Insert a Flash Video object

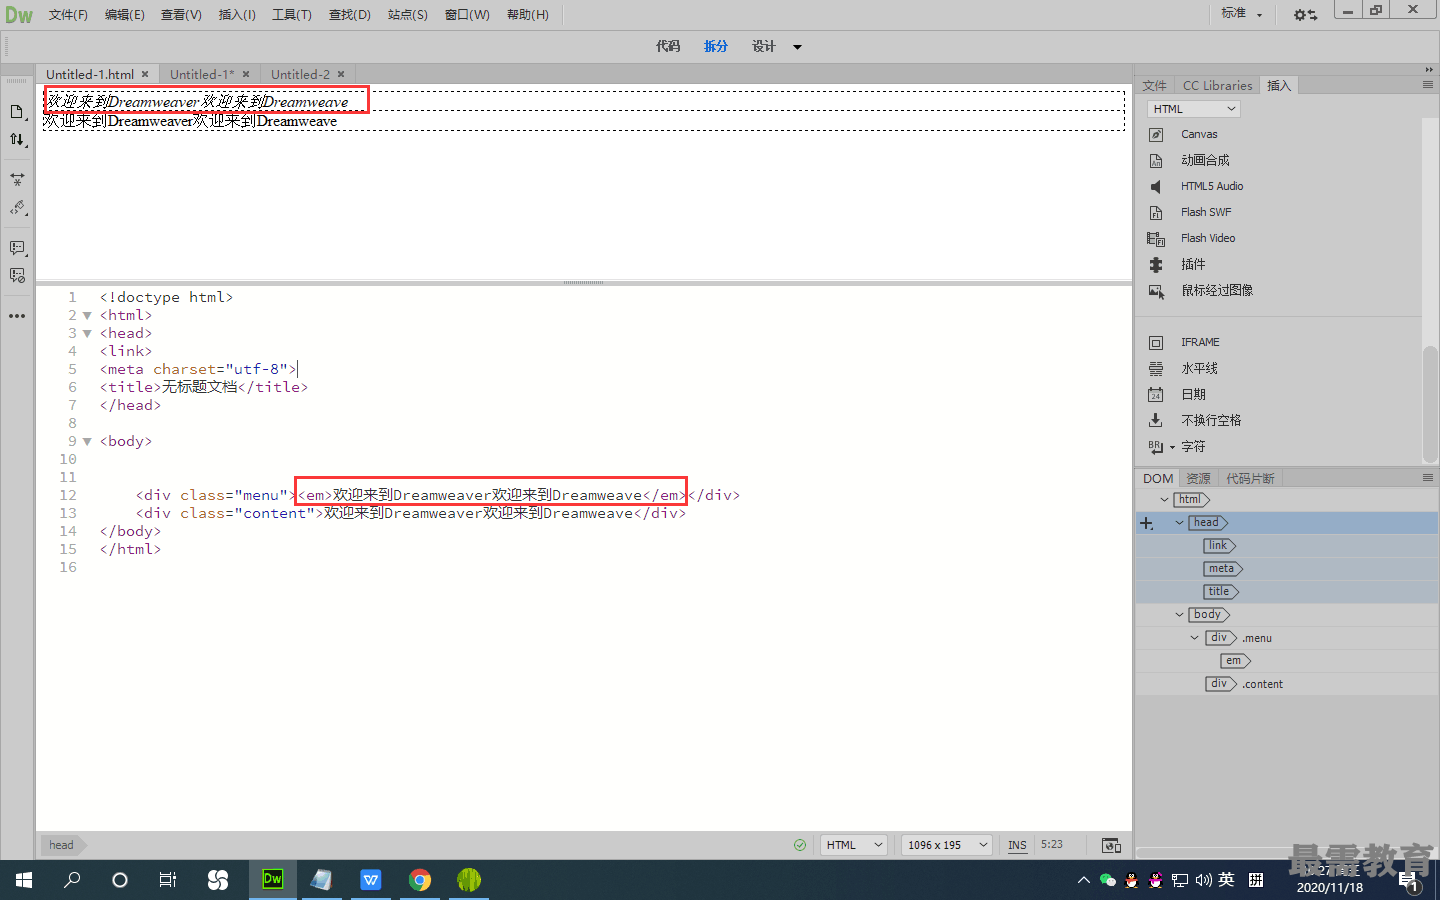[x=1207, y=238]
